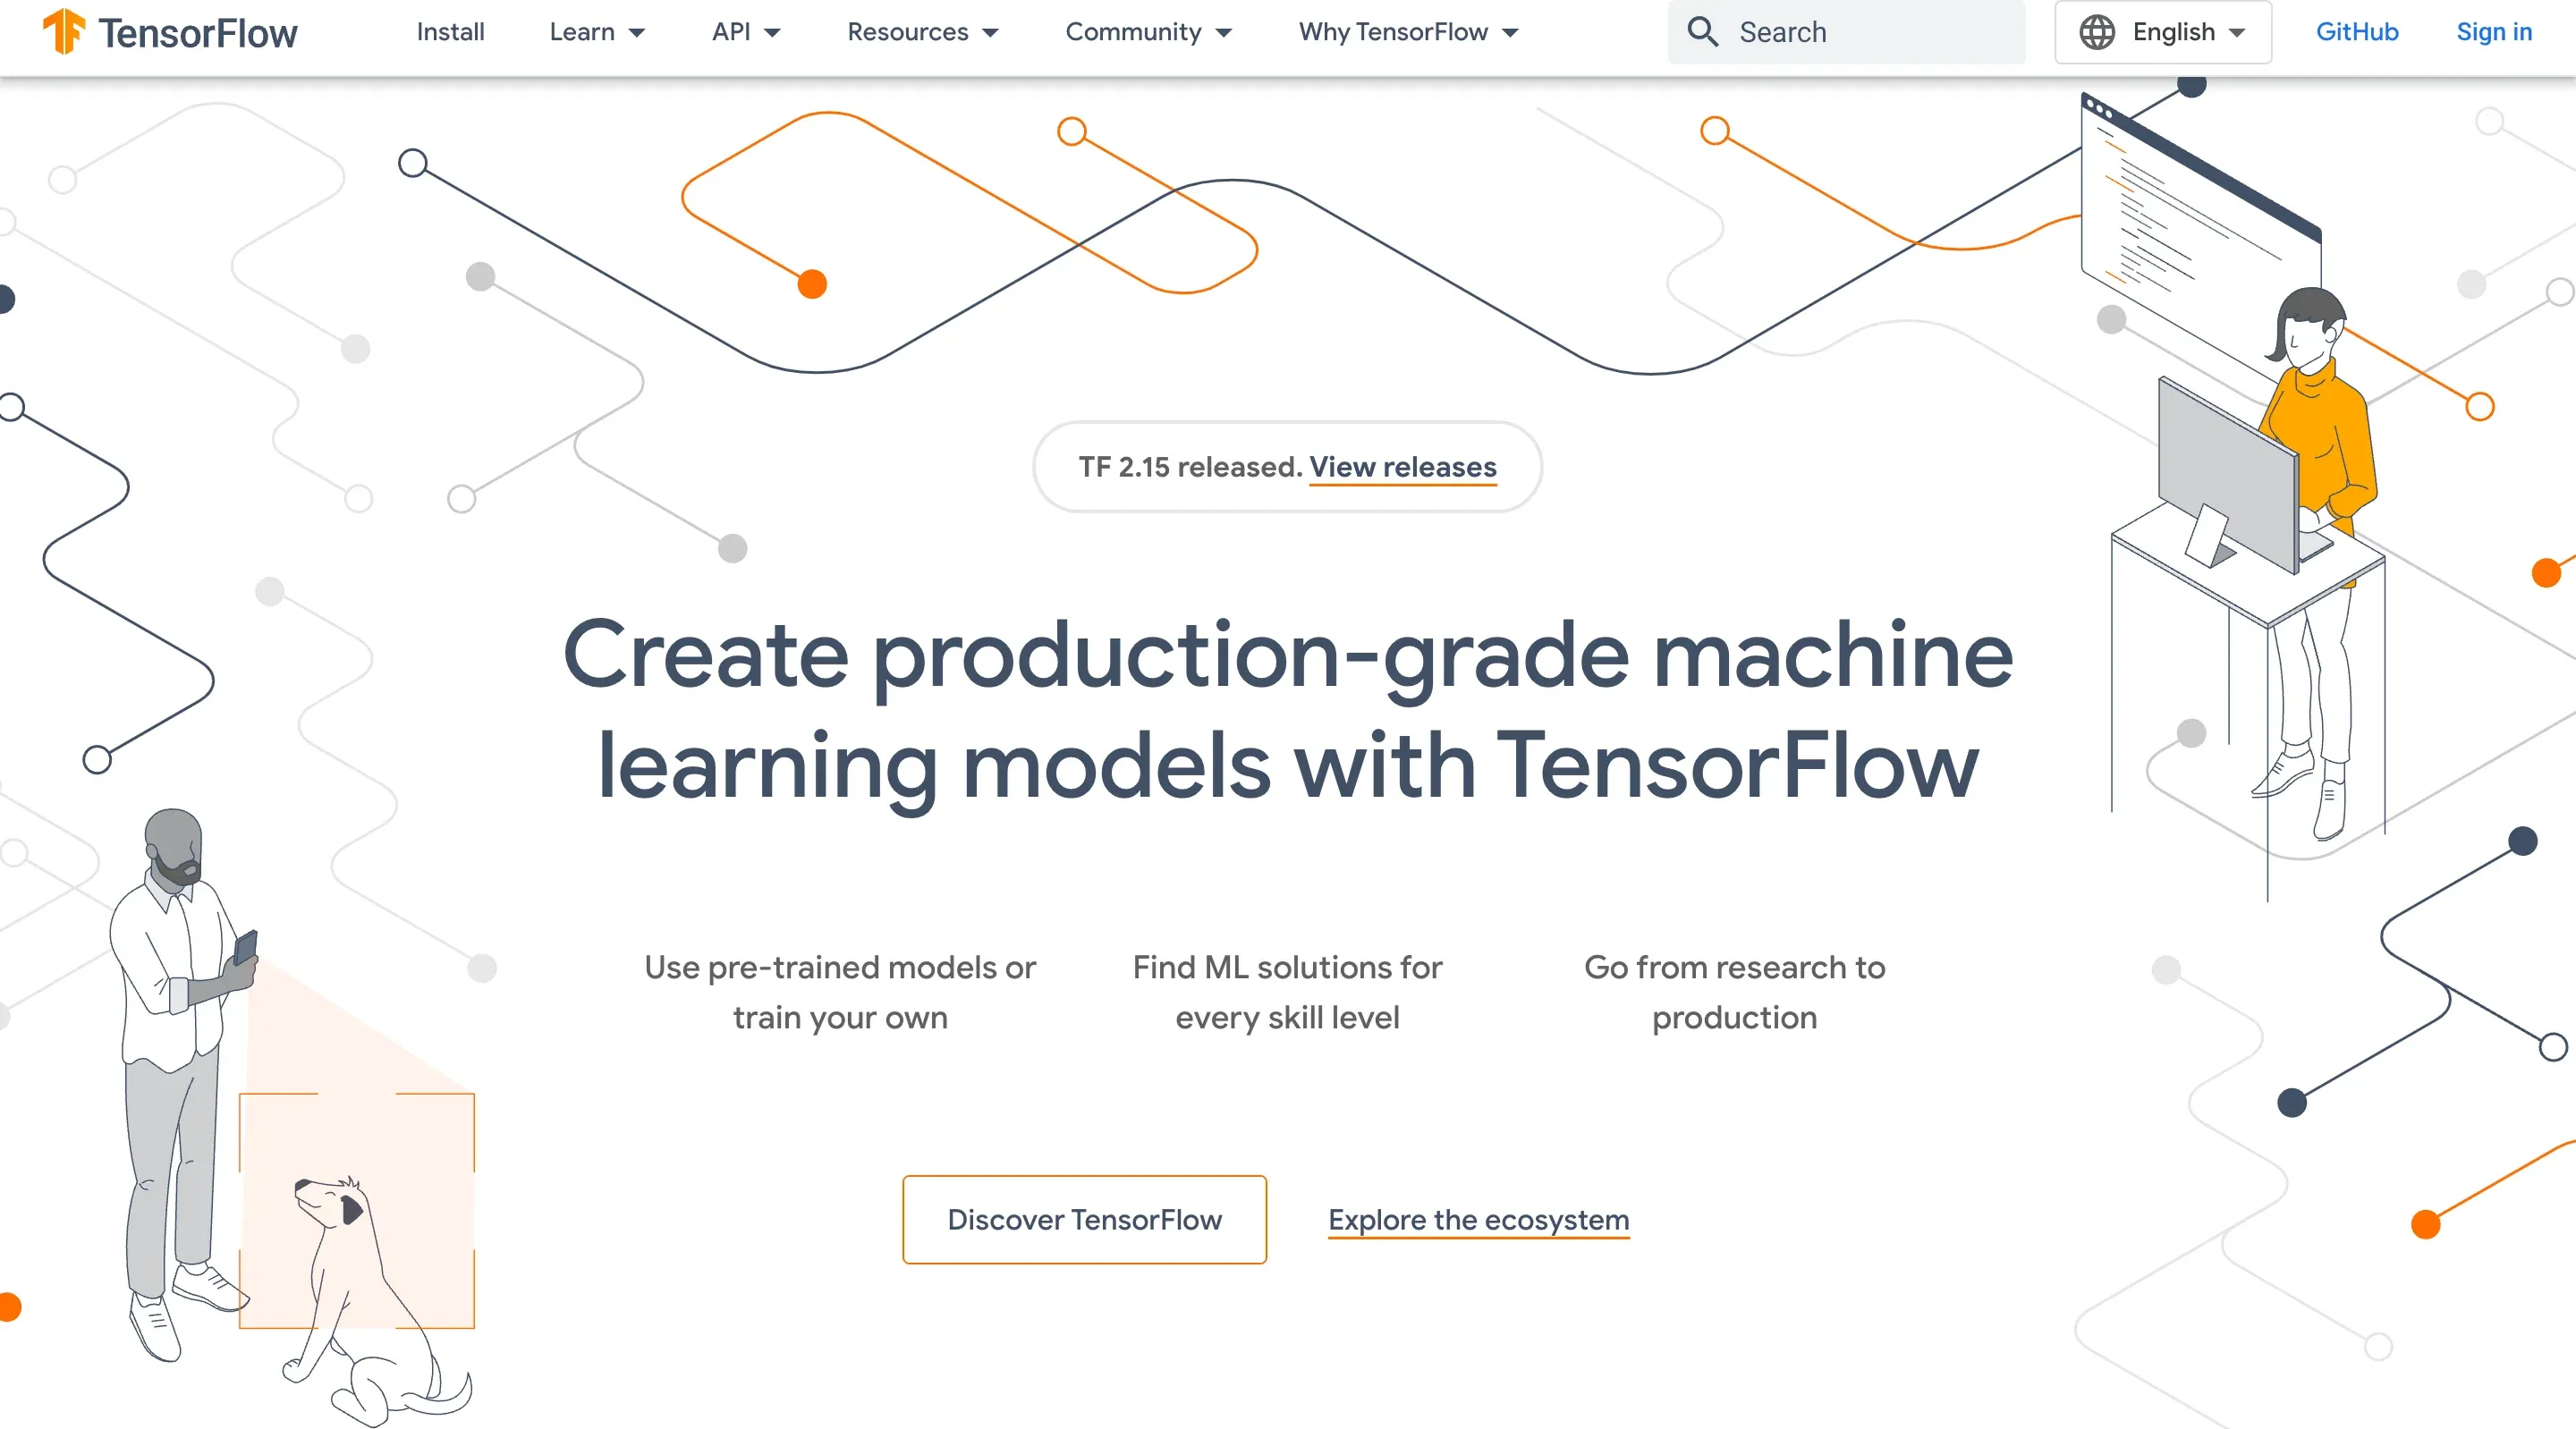Expand the API dropdown arrow
This screenshot has width=2576, height=1429.
[x=772, y=33]
